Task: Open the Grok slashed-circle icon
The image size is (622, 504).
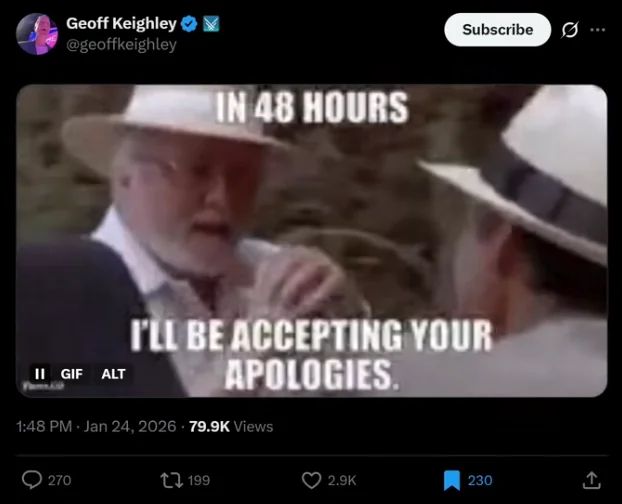Action: click(570, 30)
